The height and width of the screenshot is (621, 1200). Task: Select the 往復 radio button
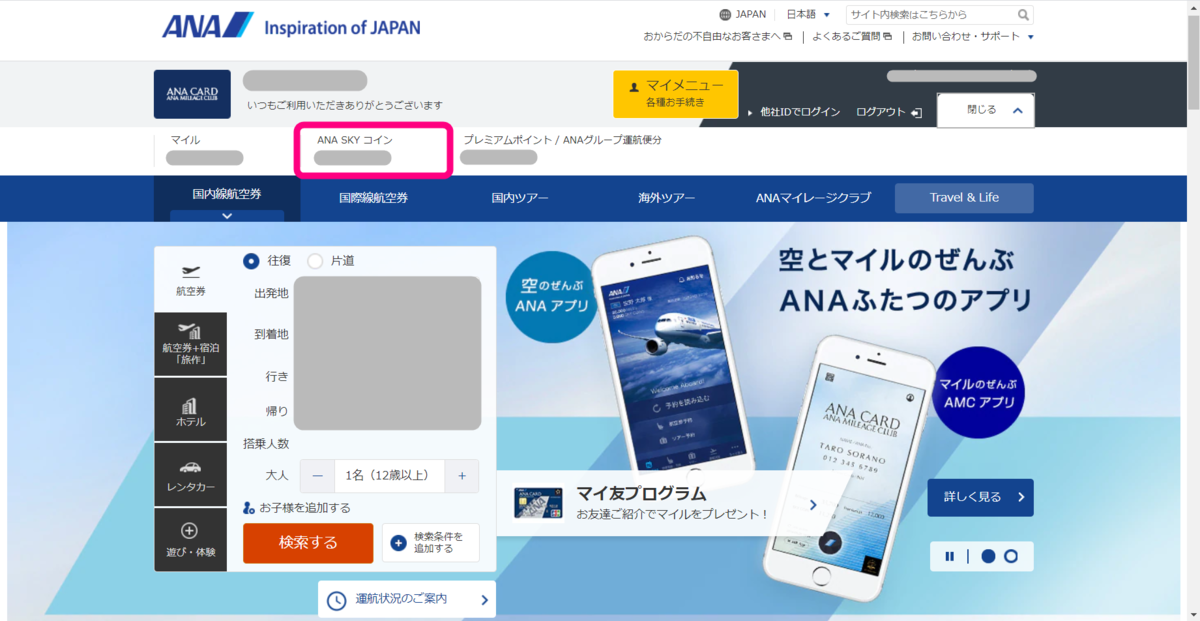pyautogui.click(x=252, y=261)
